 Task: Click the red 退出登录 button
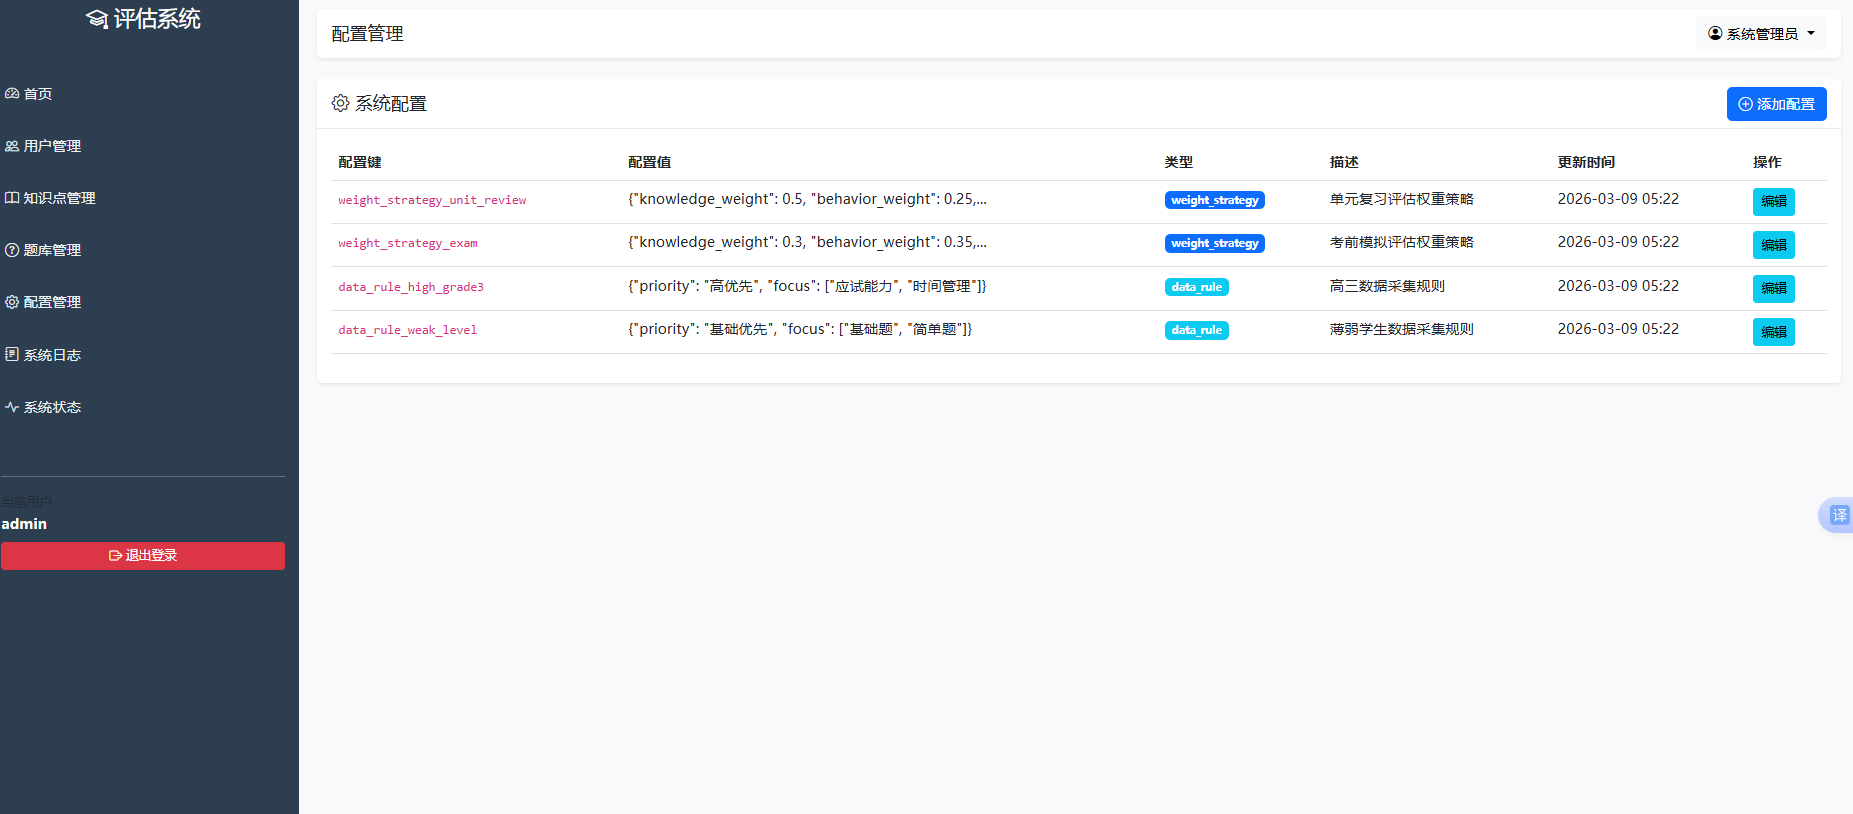click(143, 556)
